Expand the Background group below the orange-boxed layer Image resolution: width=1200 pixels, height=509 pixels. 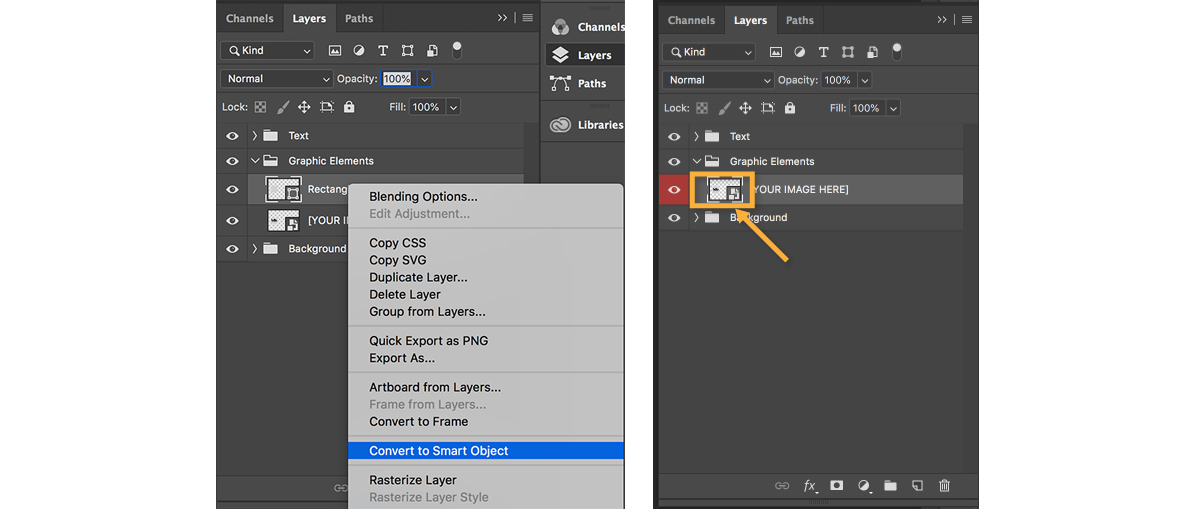click(x=696, y=217)
